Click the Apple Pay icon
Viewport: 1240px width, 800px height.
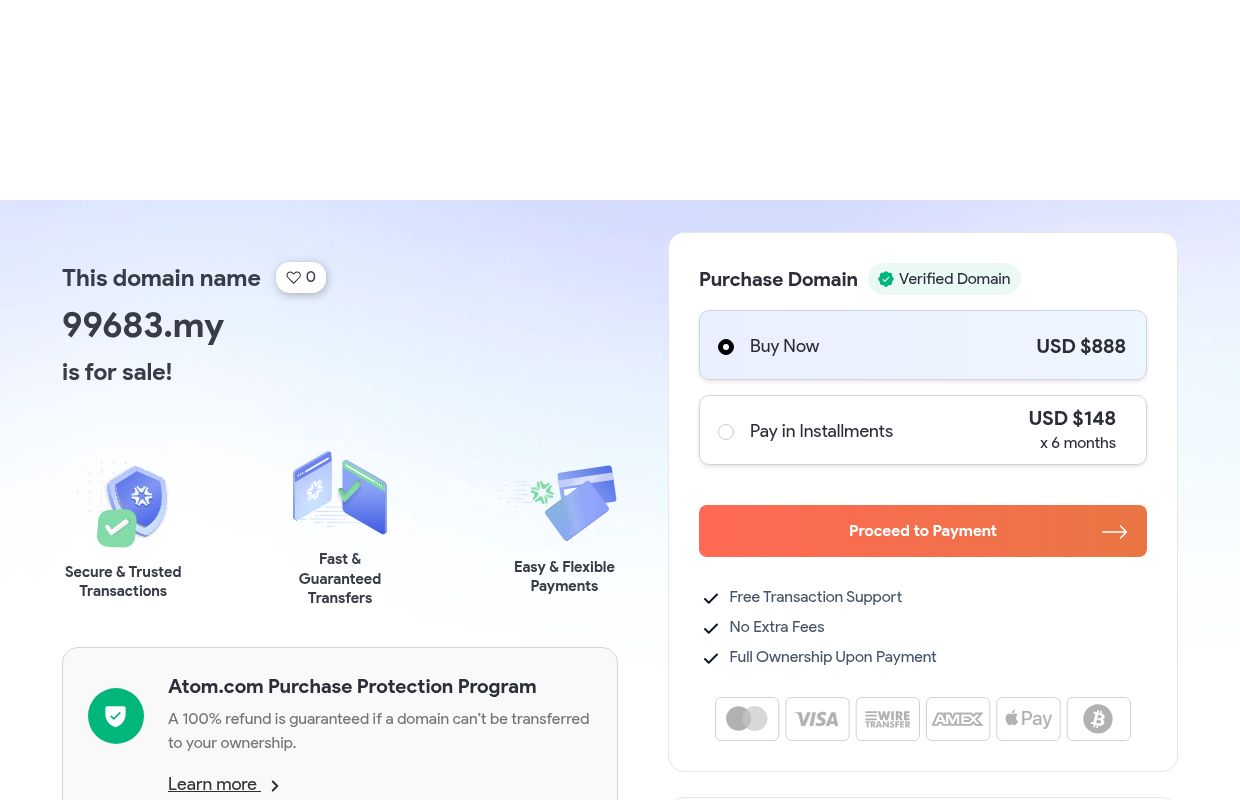click(1028, 719)
